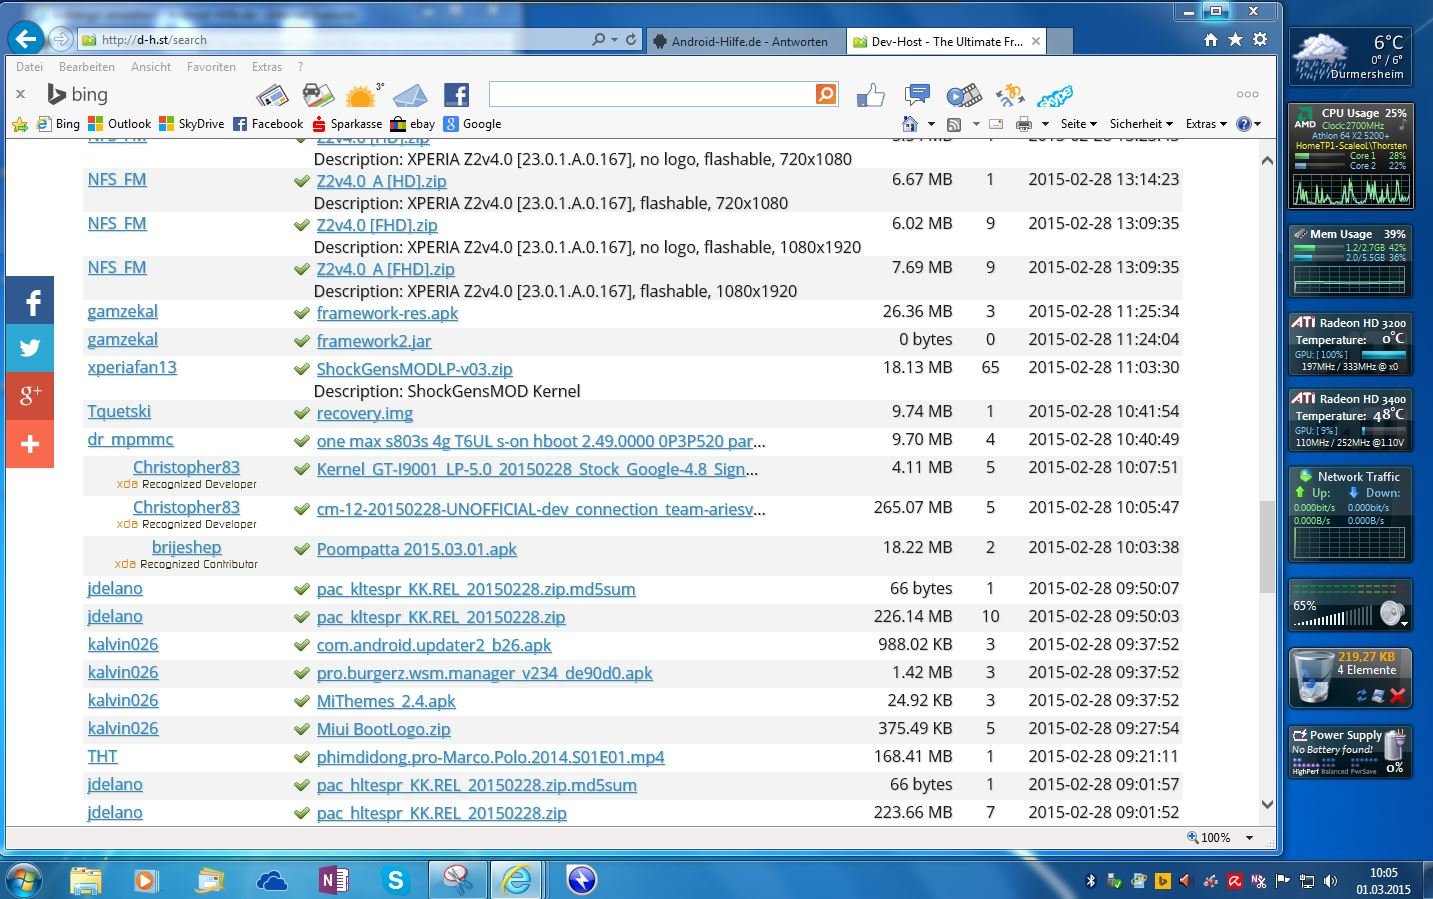Run the Bing bar search magnifier button
Viewport: 1433px width, 899px height.
(x=826, y=94)
